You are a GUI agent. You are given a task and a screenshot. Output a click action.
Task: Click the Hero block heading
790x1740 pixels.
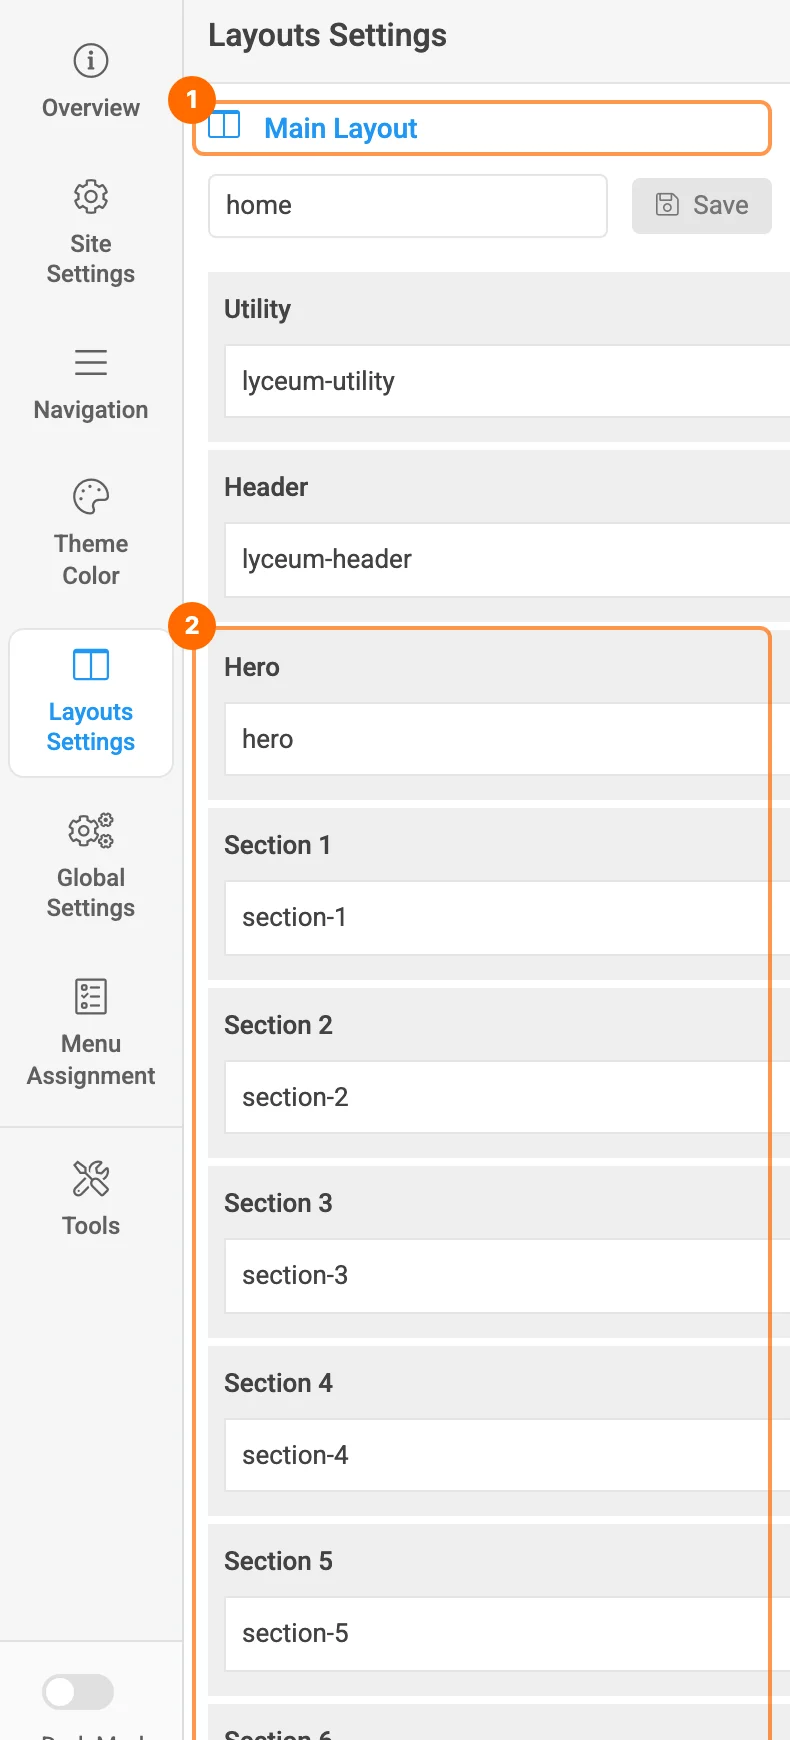click(x=252, y=667)
